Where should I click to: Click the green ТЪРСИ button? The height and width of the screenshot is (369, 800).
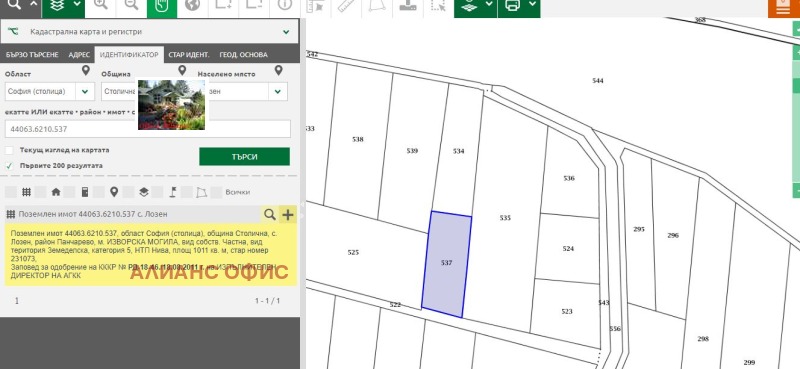pos(244,157)
